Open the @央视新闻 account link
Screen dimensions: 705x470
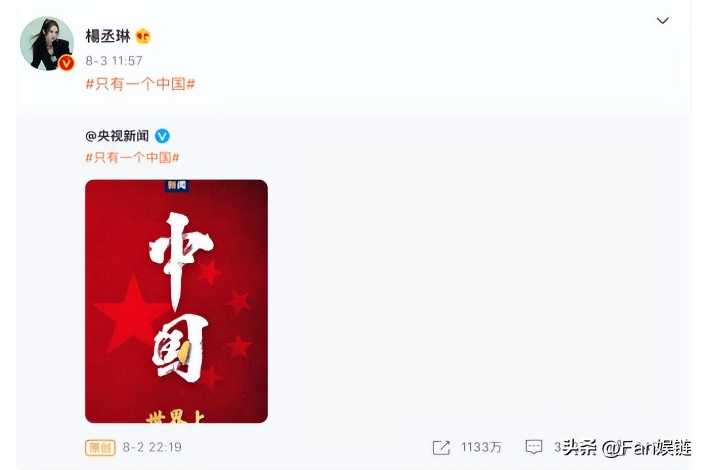click(x=117, y=136)
